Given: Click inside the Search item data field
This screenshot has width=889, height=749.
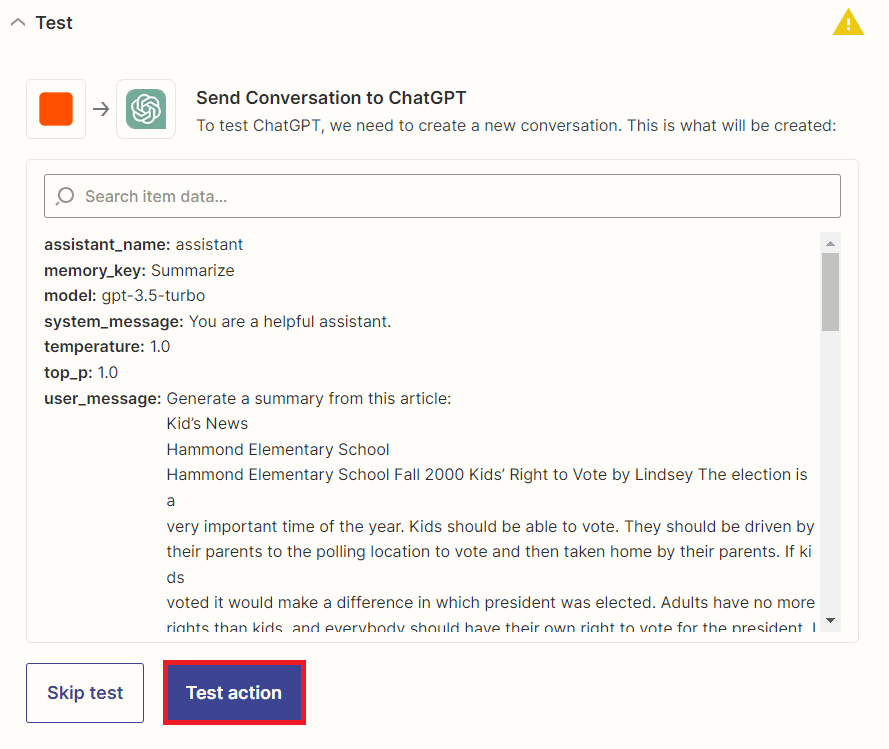Looking at the screenshot, I should coord(441,195).
